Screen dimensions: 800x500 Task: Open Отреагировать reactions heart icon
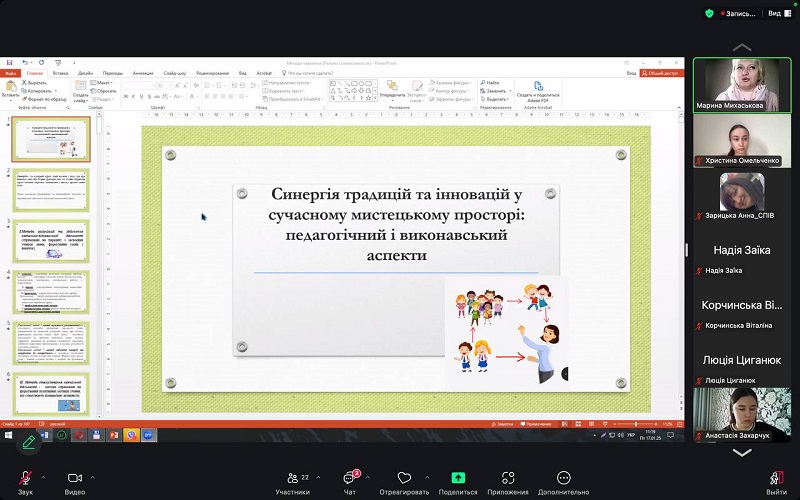click(404, 483)
